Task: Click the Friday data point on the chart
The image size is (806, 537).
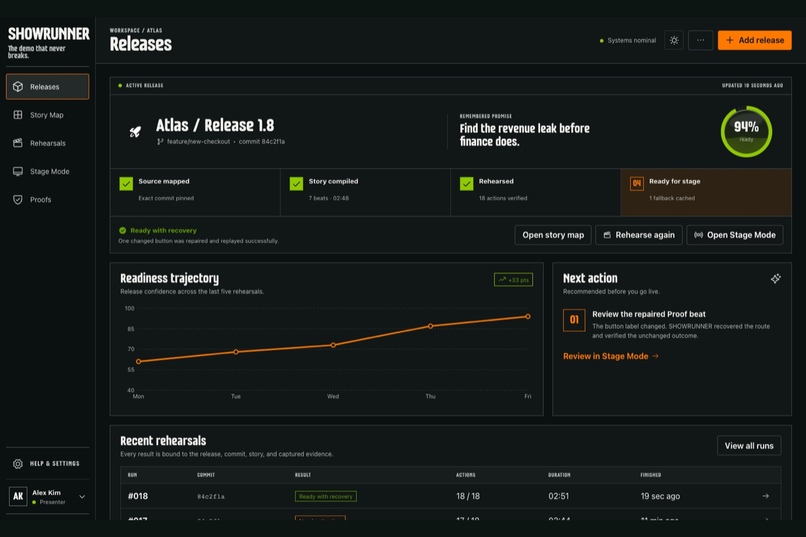Action: 528,317
